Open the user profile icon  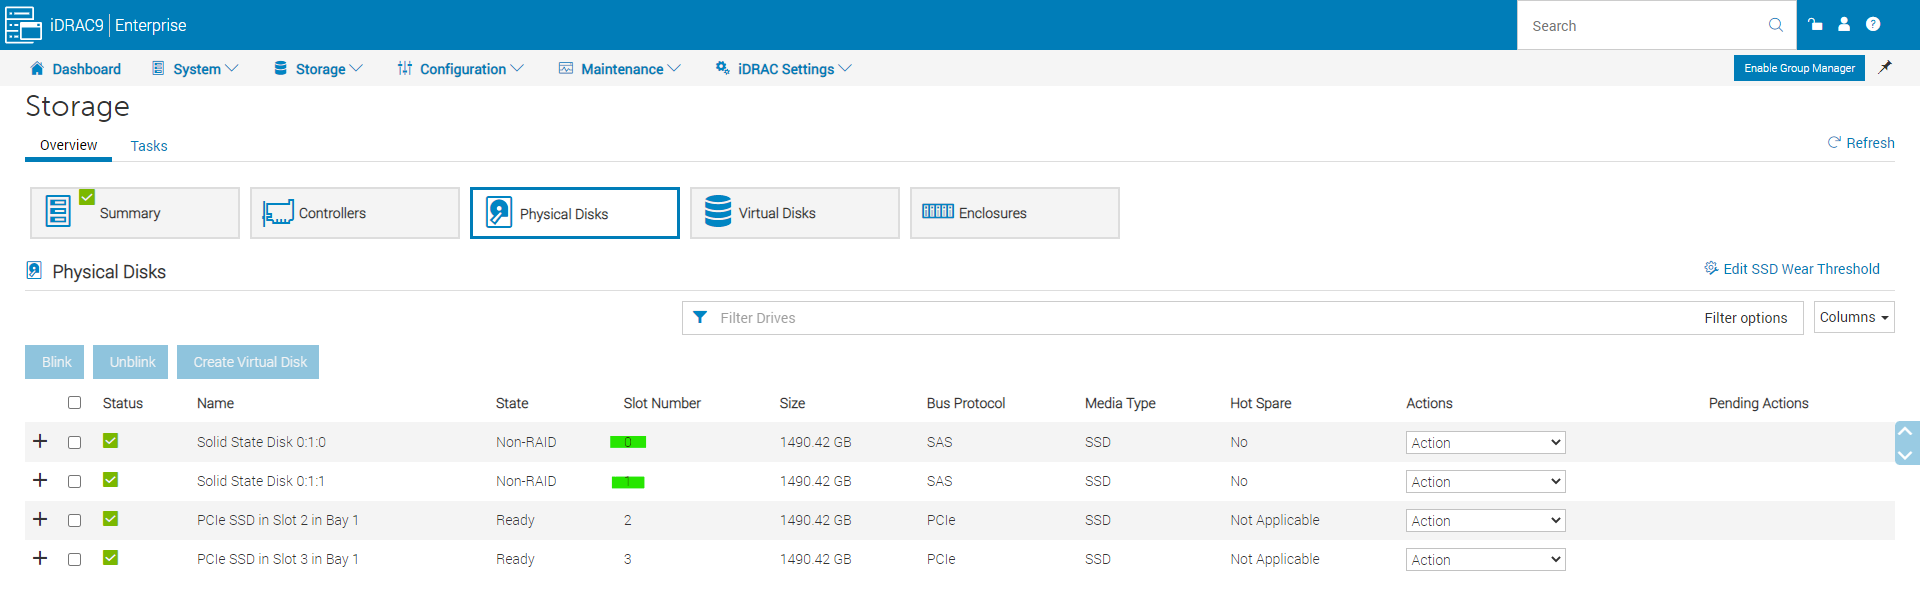[x=1844, y=25]
